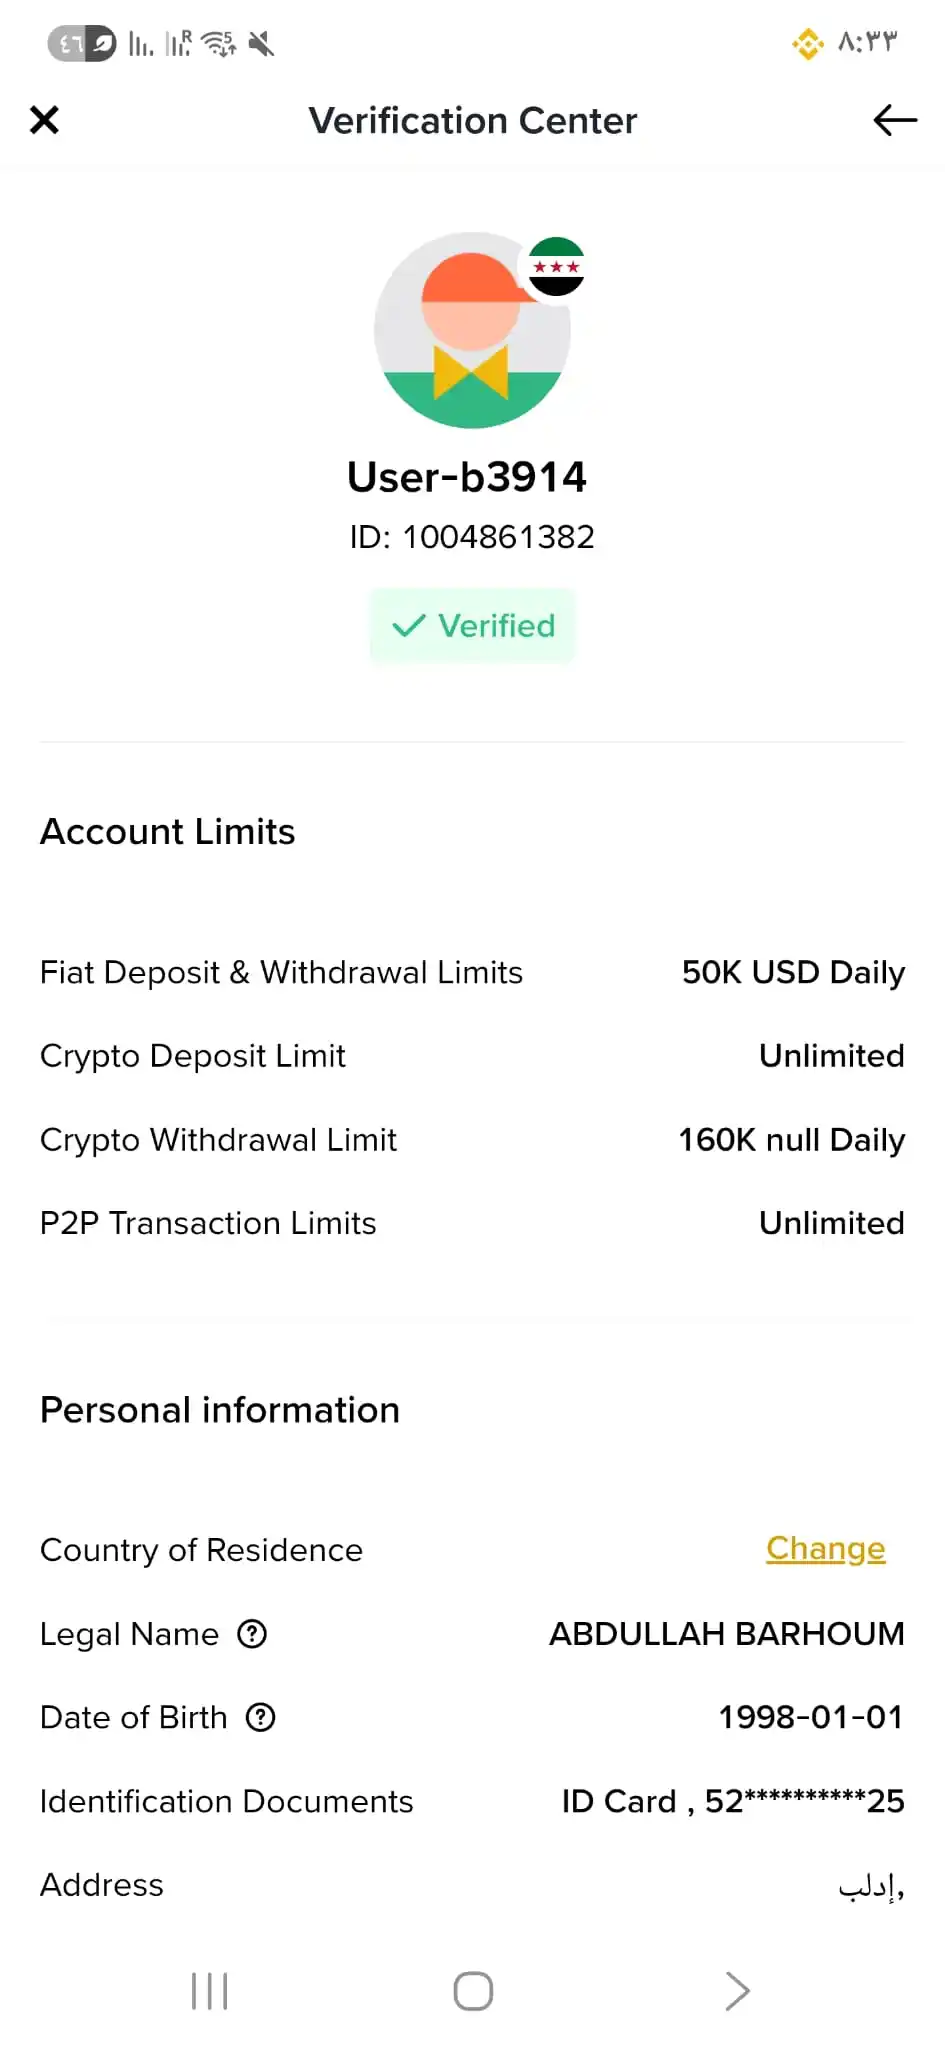
Task: Select the Crypto Withdrawal Limit row
Action: (x=472, y=1140)
